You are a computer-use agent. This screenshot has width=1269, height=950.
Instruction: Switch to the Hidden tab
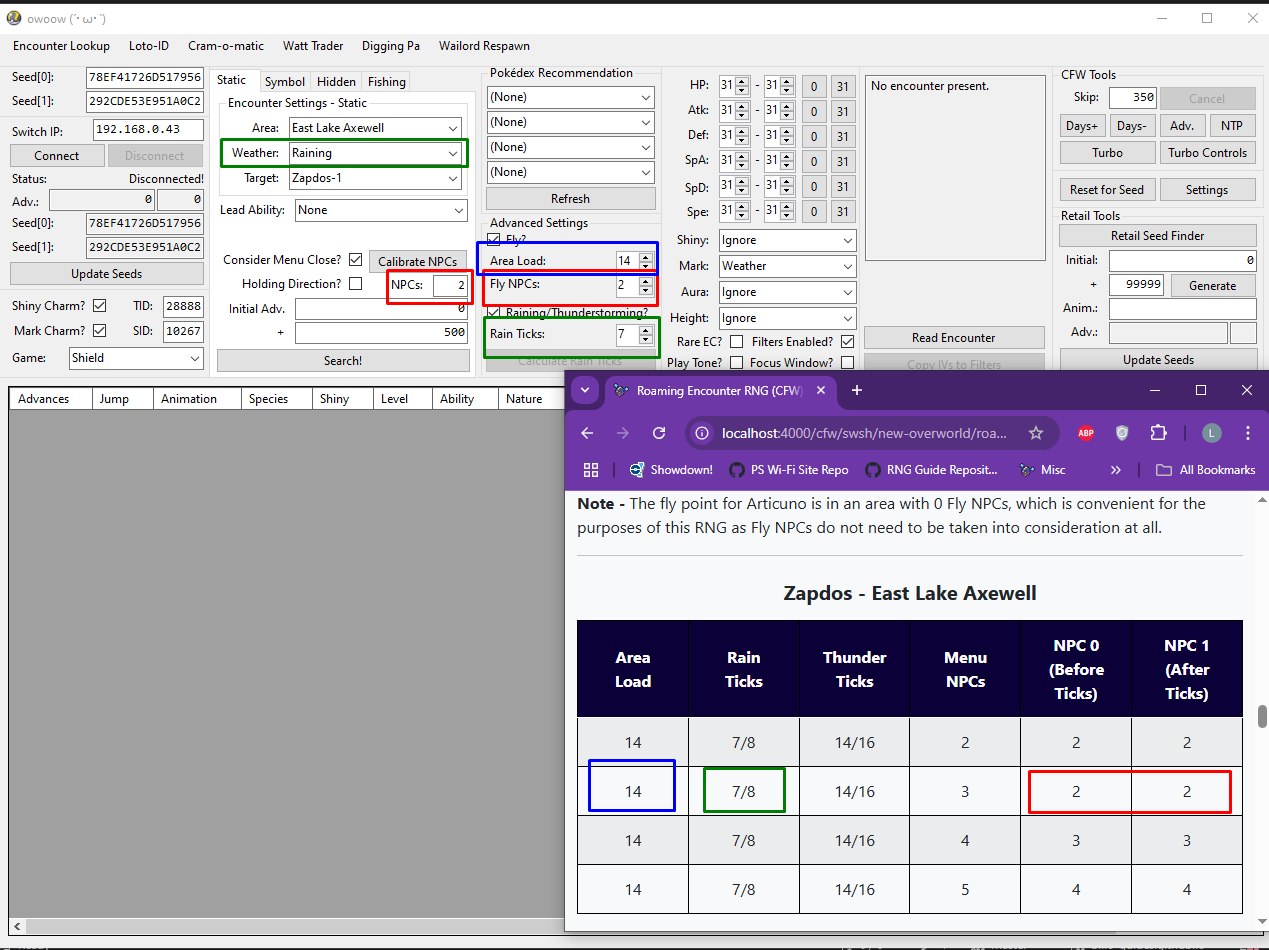click(x=336, y=82)
